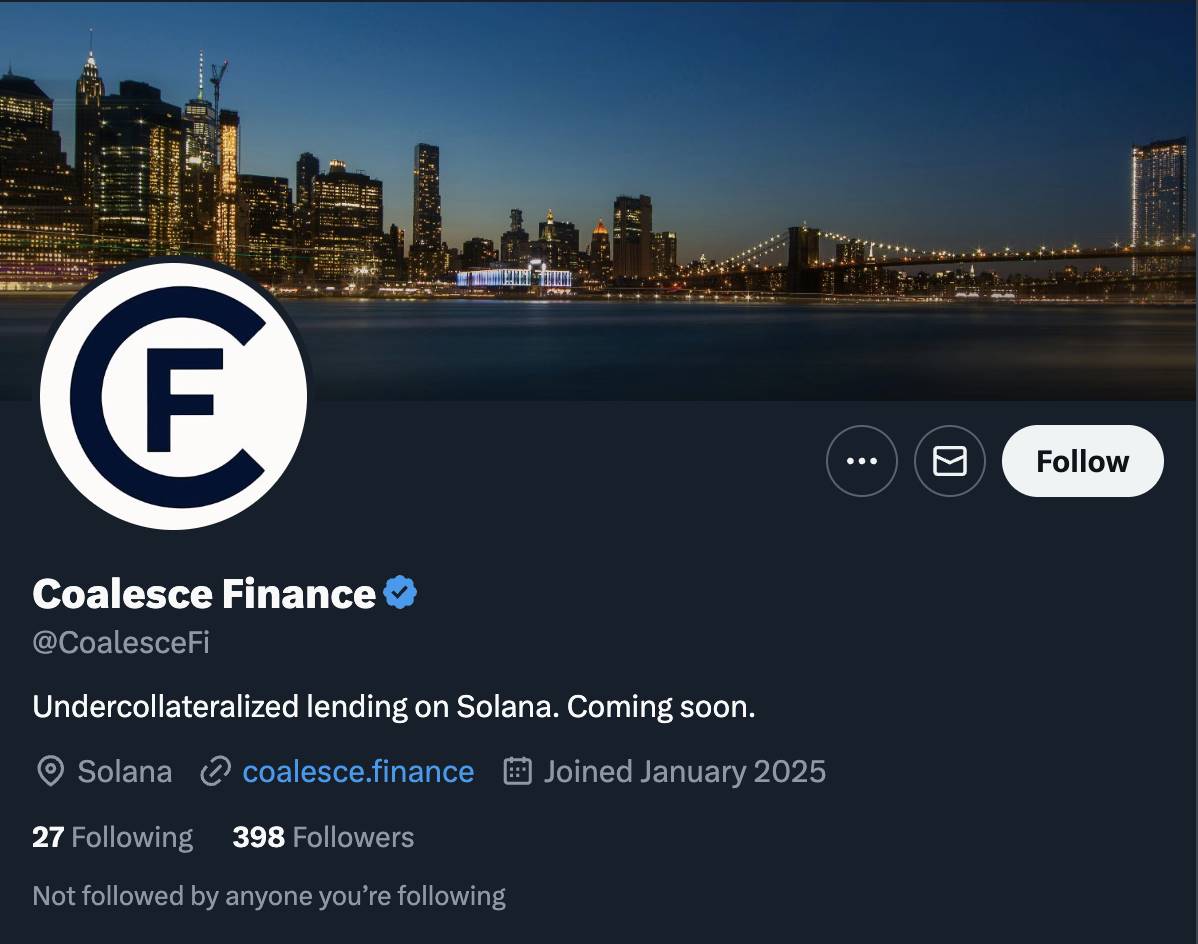Open the CF logo profile picture
This screenshot has width=1198, height=944.
[x=174, y=396]
